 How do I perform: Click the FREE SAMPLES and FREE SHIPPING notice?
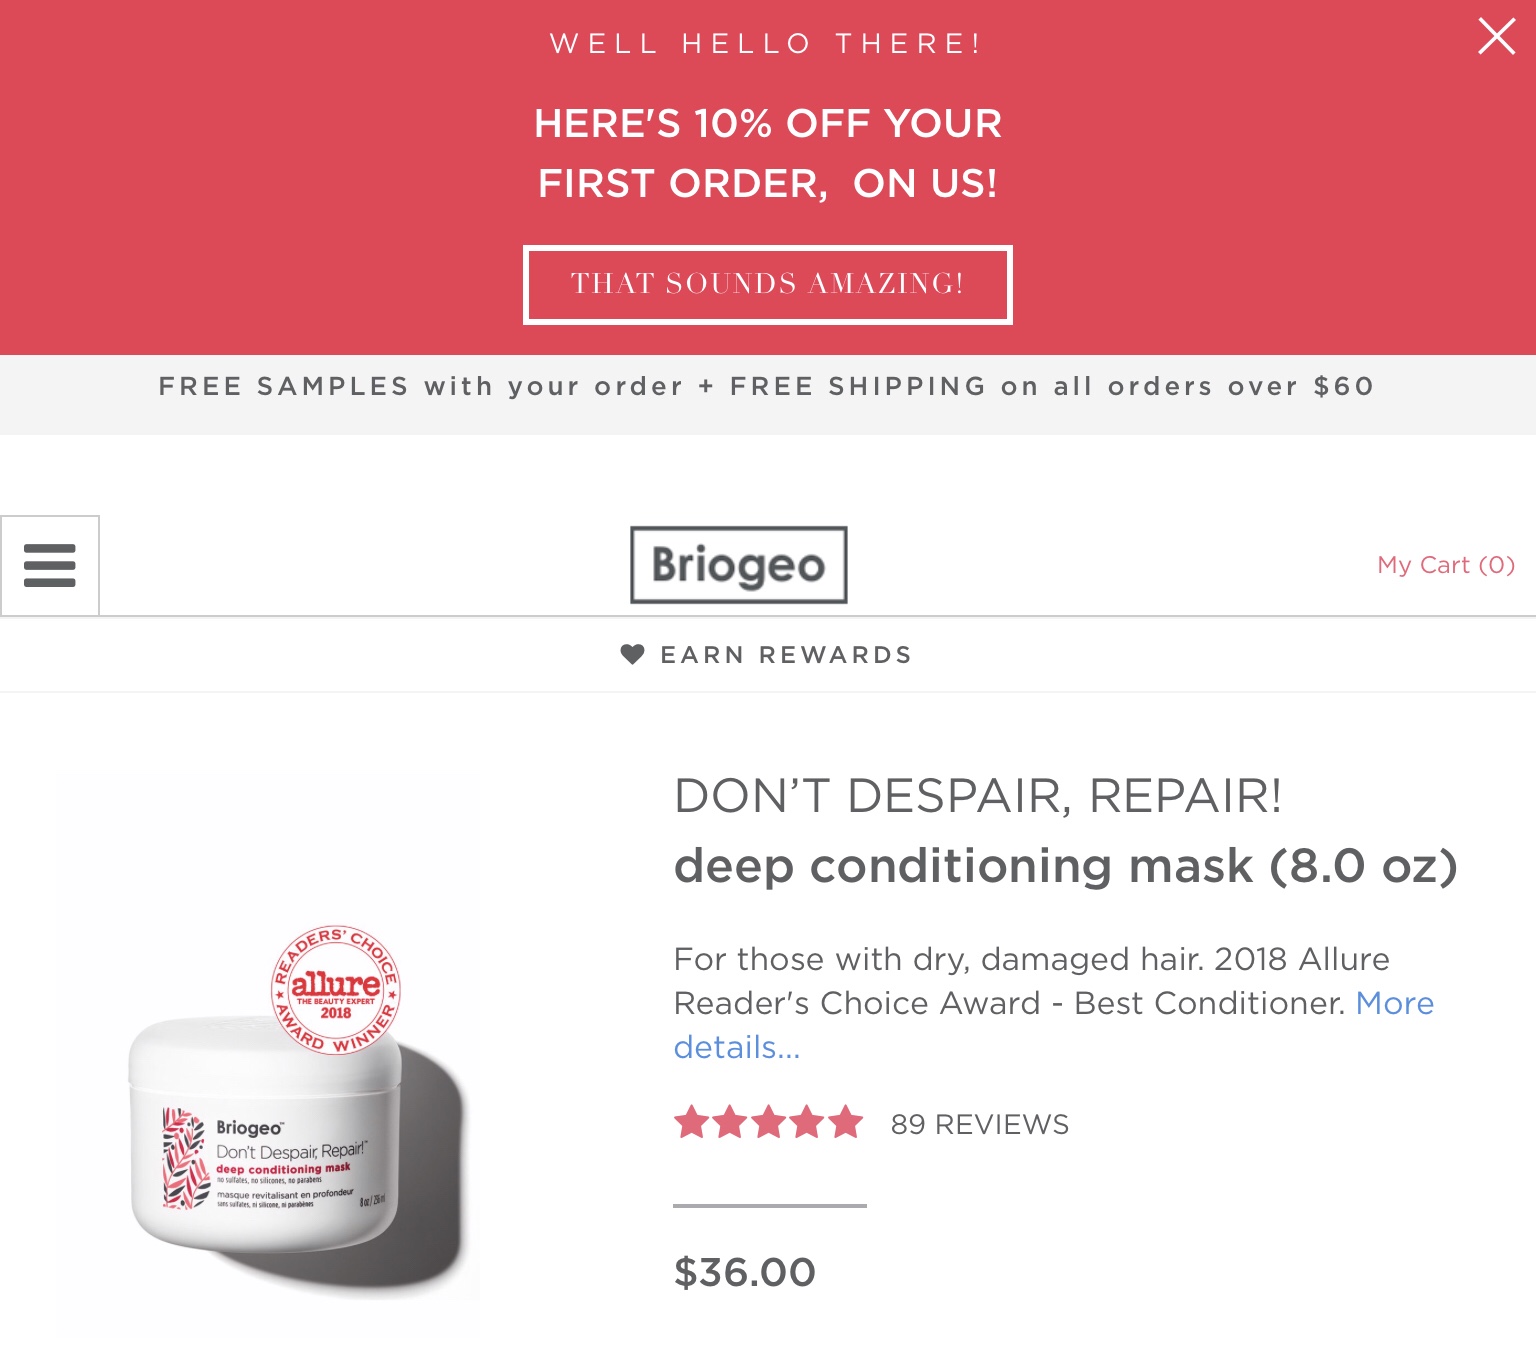pyautogui.click(x=767, y=387)
